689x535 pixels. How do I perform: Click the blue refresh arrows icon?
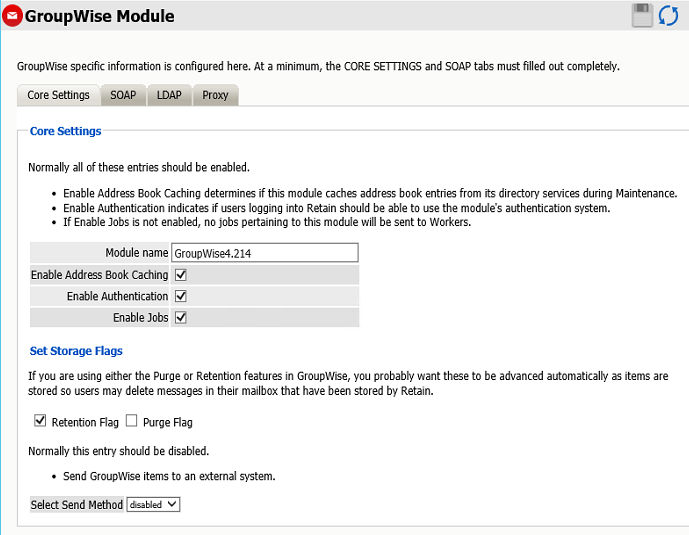668,15
